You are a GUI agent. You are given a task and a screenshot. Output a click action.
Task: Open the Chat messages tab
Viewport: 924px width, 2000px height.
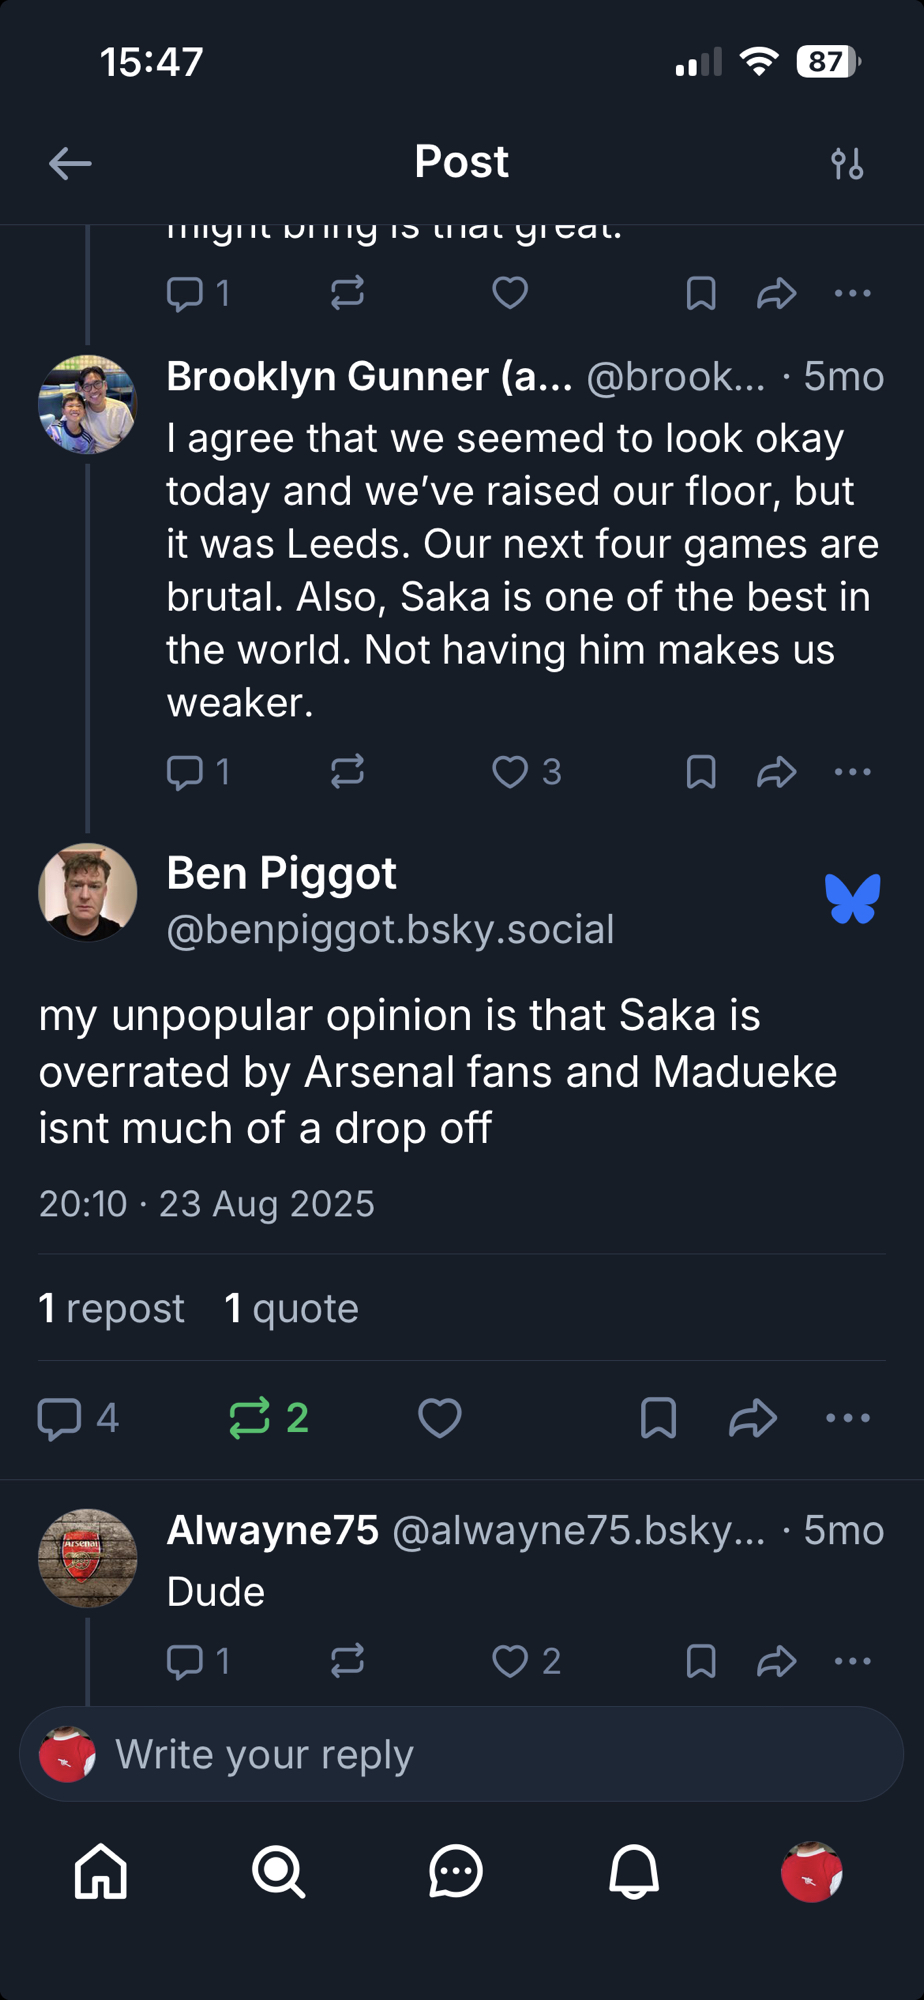(456, 1871)
